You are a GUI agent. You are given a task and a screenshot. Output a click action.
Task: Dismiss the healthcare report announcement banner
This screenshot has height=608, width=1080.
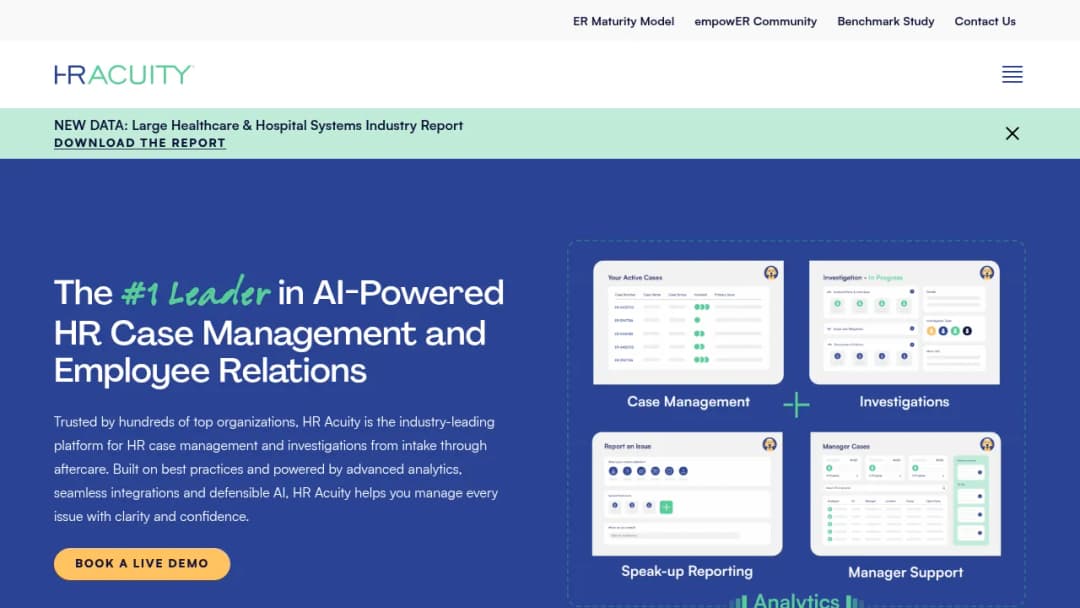(x=1012, y=134)
